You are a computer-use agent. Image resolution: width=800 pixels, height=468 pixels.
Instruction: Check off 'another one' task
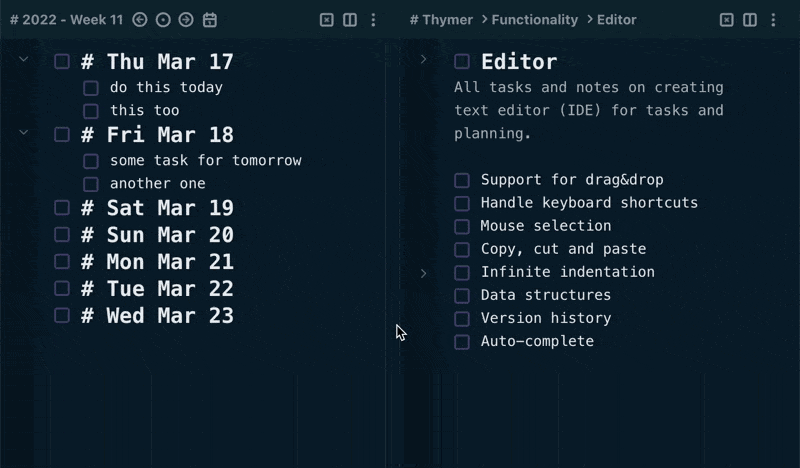click(x=91, y=184)
